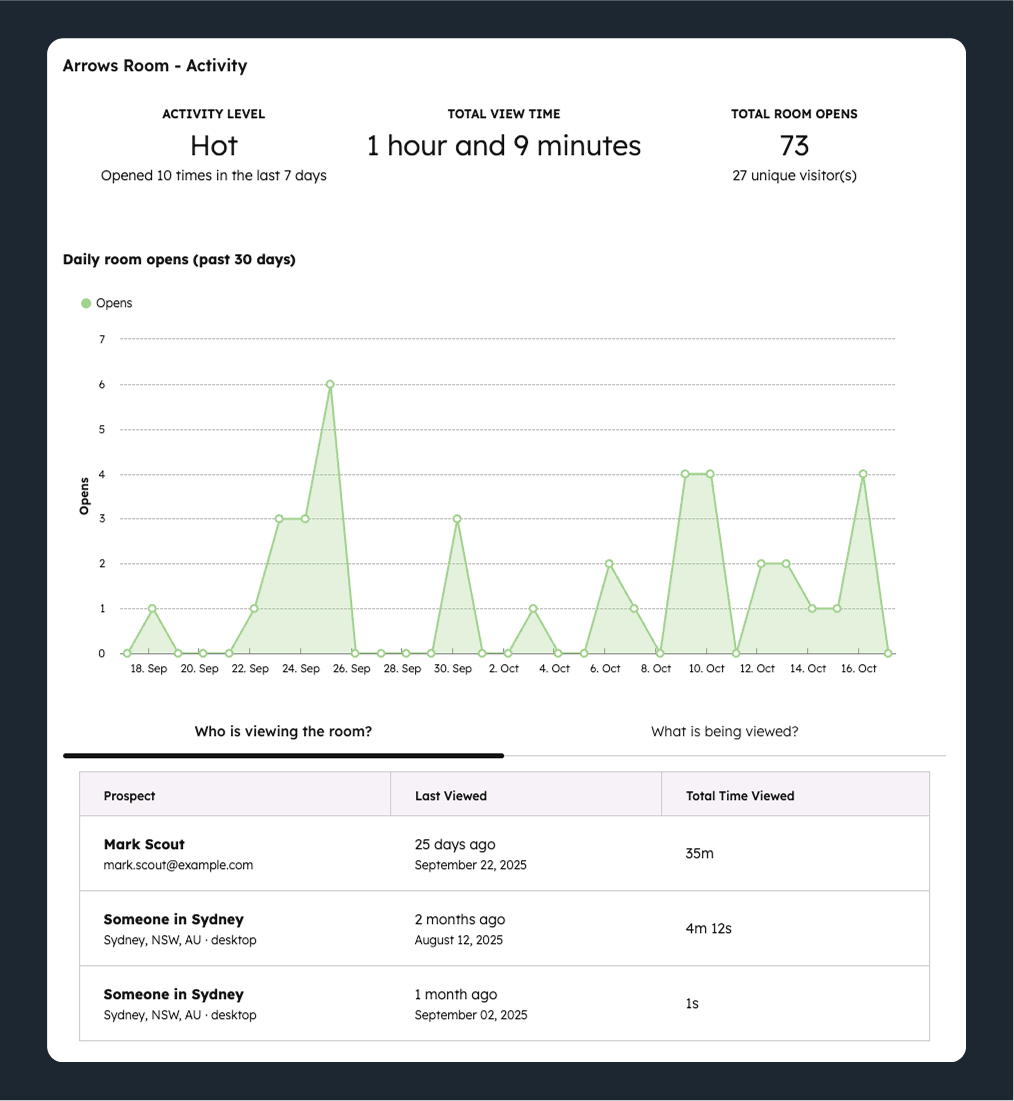Click the 18 Sep data point at 1 open

pyautogui.click(x=152, y=608)
